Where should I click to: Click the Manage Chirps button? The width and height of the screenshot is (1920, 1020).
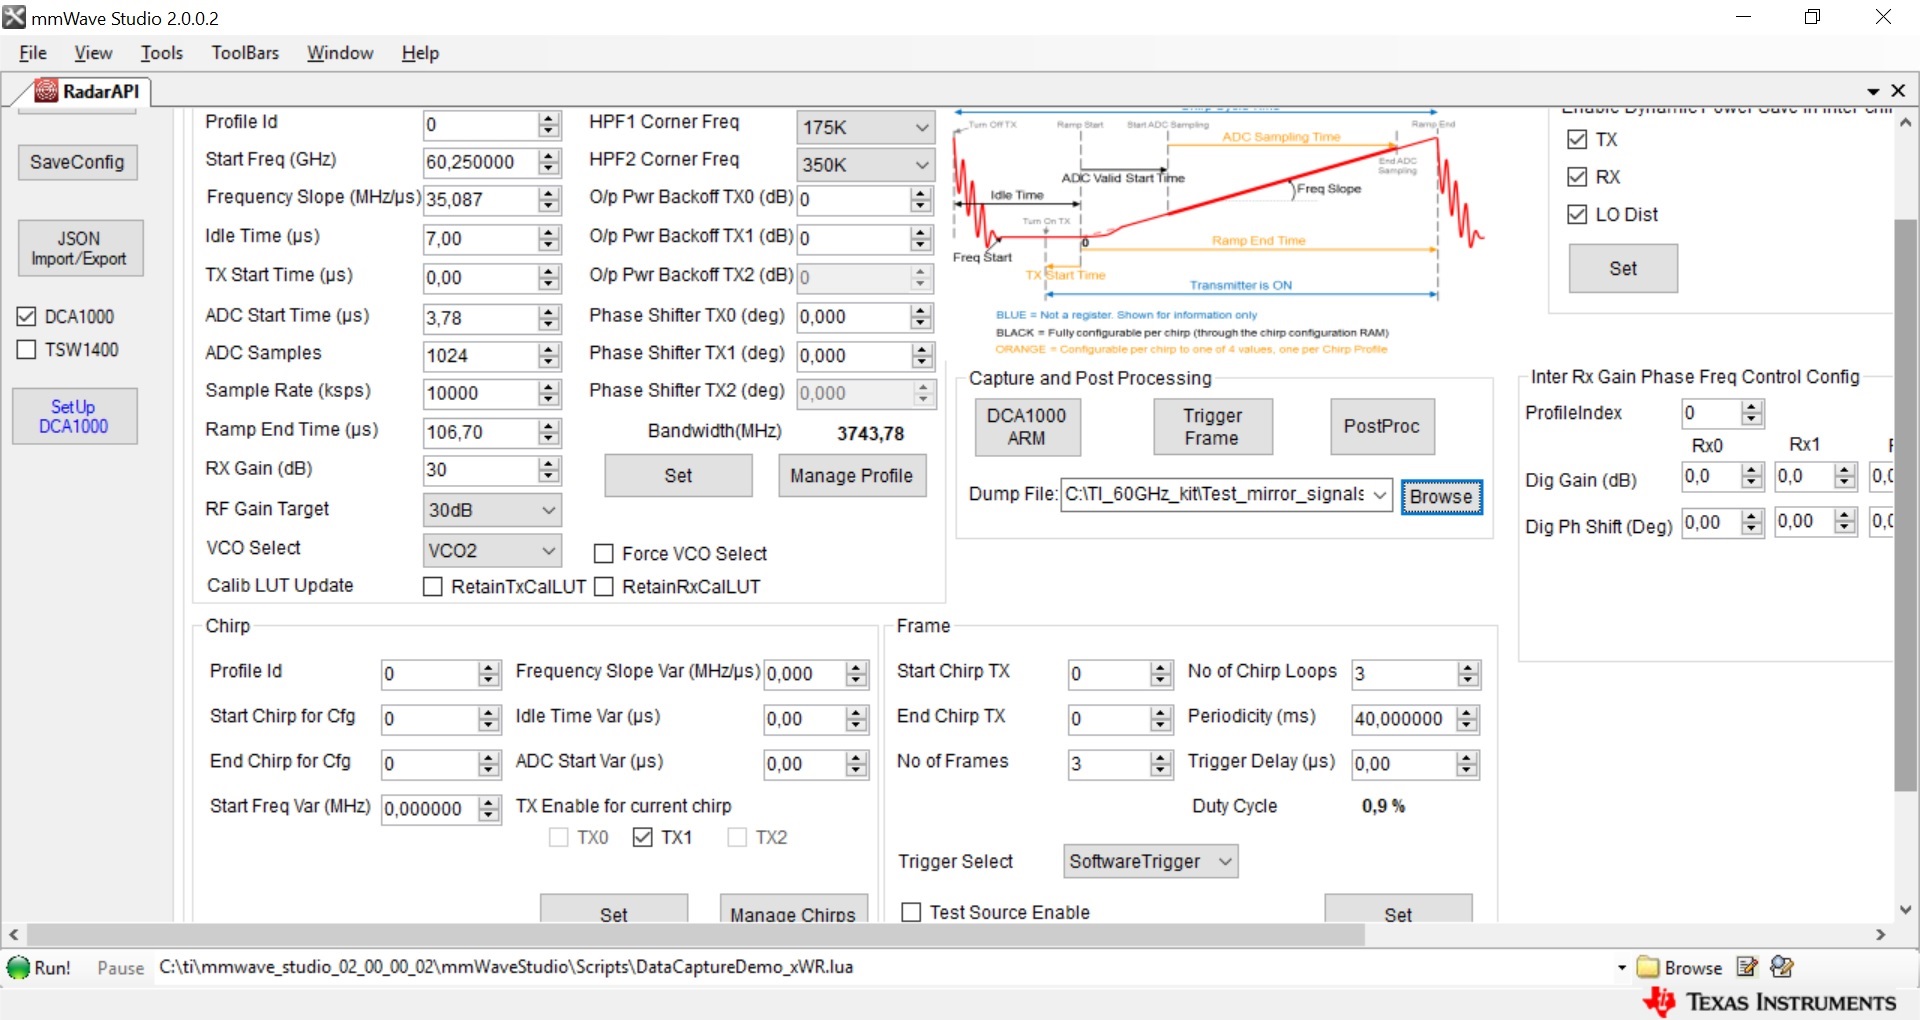coord(793,909)
